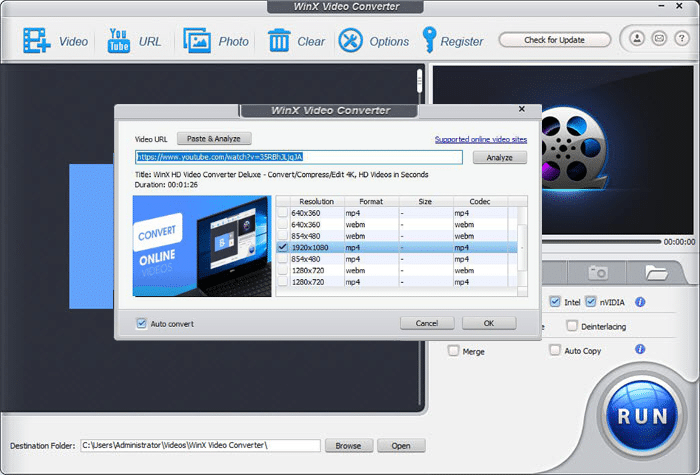The width and height of the screenshot is (700, 475).
Task: Toggle the Auto convert checkbox
Action: [x=141, y=323]
